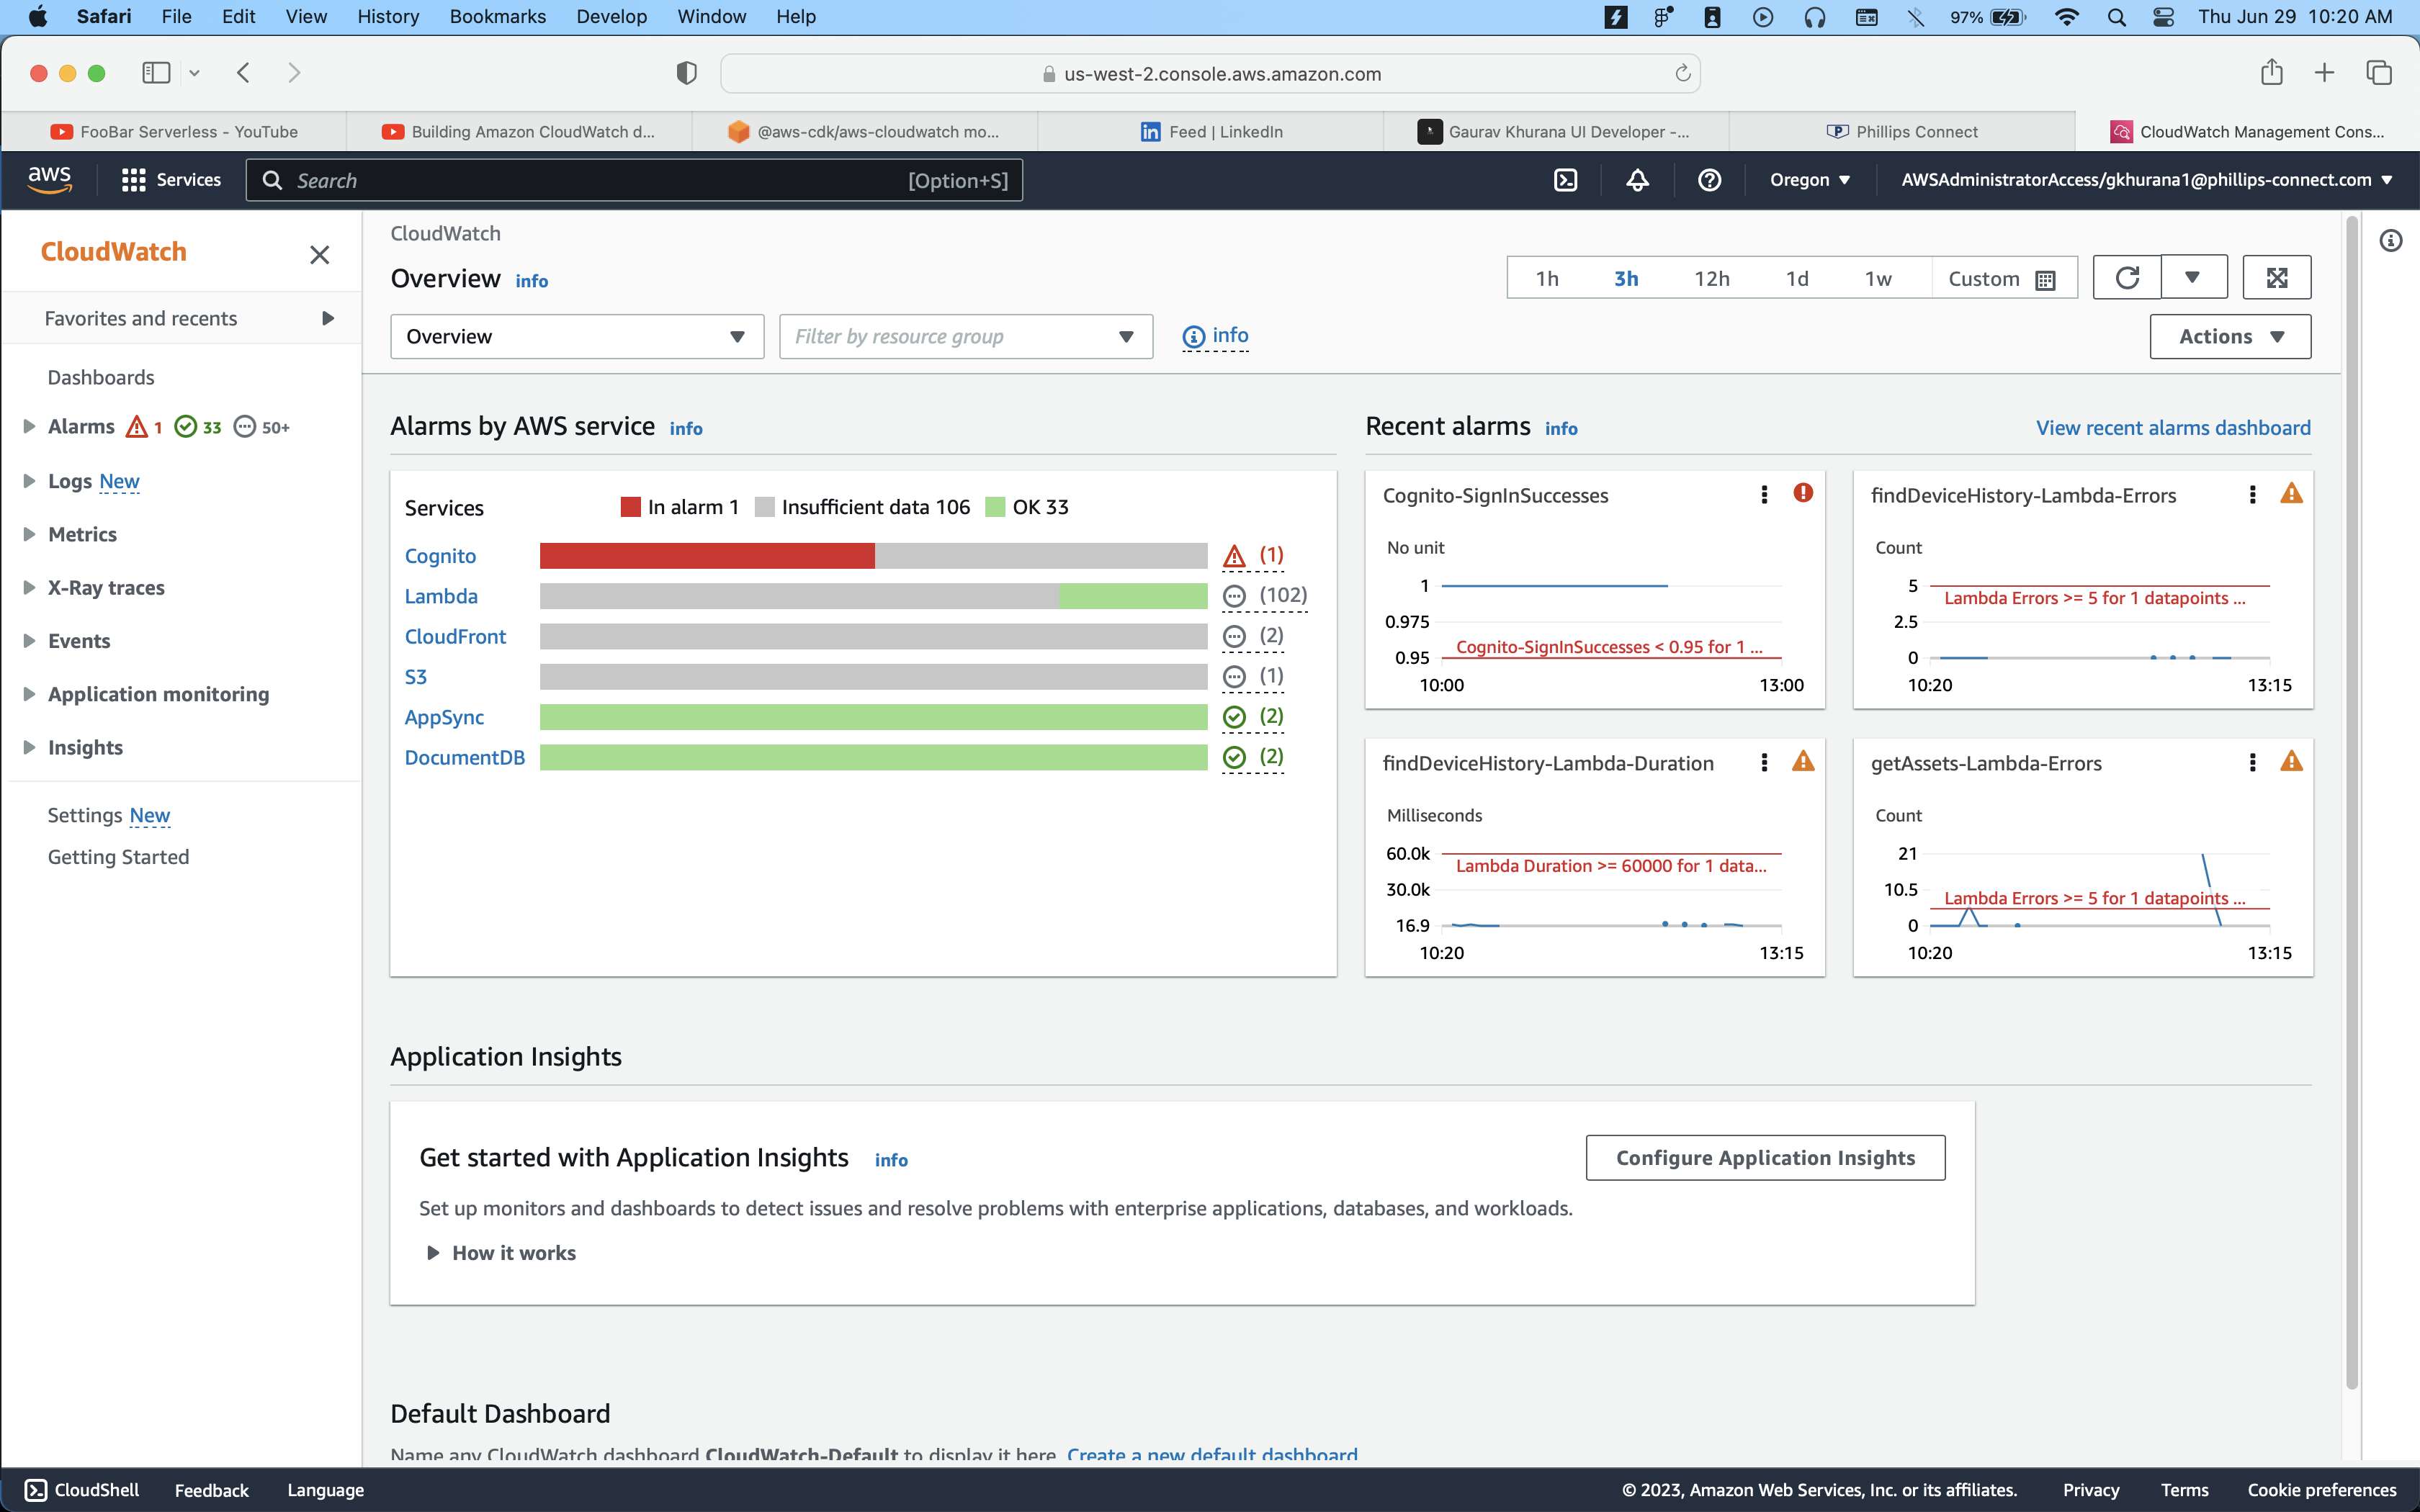Expand the Metrics sidebar section

pos(29,534)
